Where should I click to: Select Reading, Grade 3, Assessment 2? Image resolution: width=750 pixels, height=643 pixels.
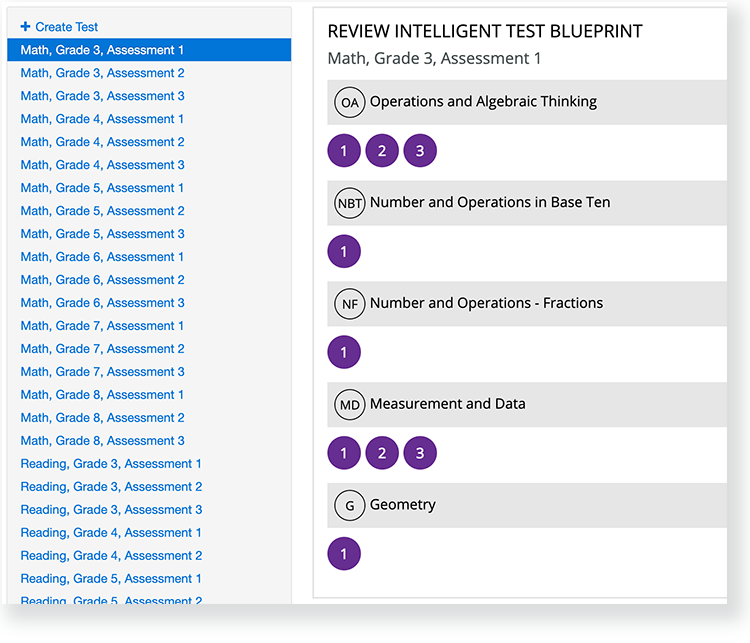(x=111, y=487)
